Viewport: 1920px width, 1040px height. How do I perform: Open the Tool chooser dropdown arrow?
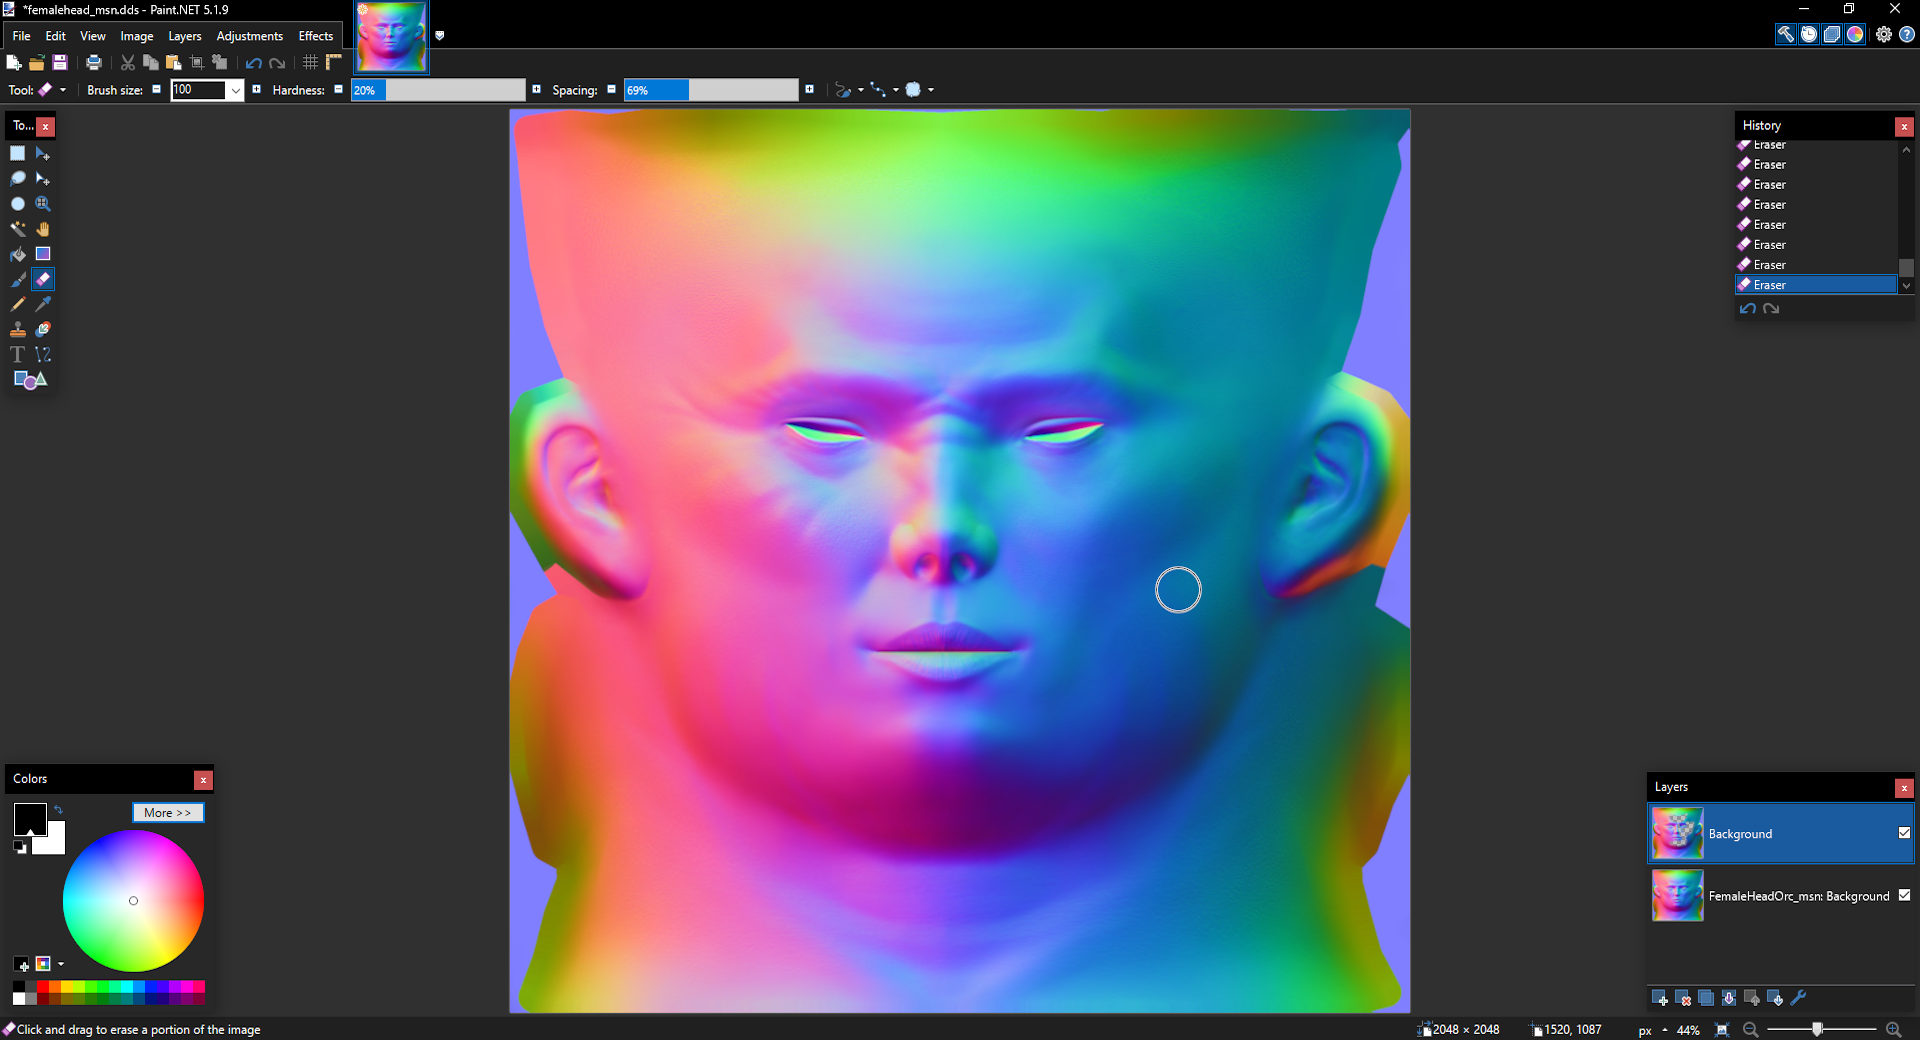click(63, 90)
